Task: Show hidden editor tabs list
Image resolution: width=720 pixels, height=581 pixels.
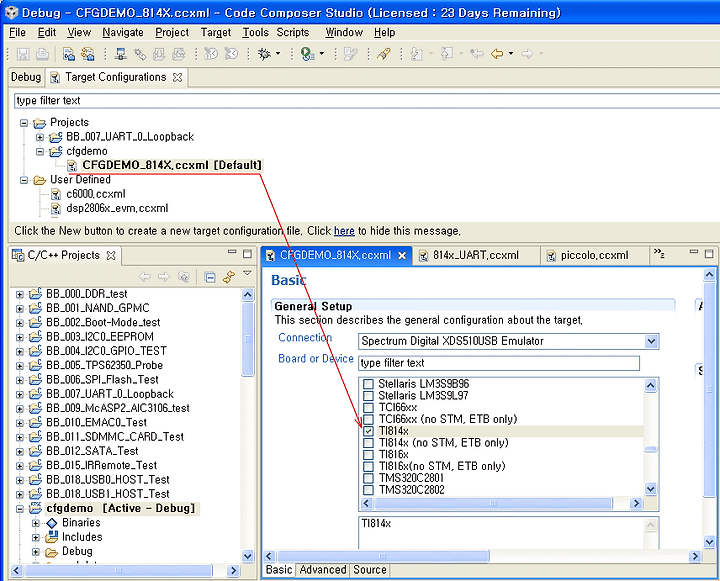Action: point(659,253)
